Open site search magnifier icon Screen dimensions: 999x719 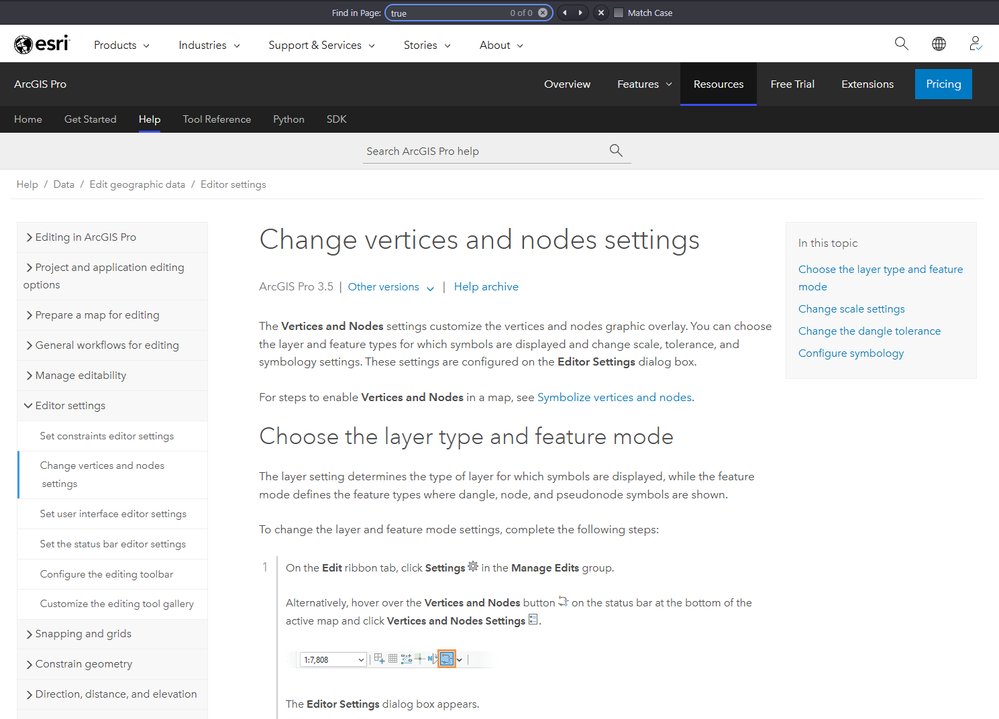[x=901, y=44]
